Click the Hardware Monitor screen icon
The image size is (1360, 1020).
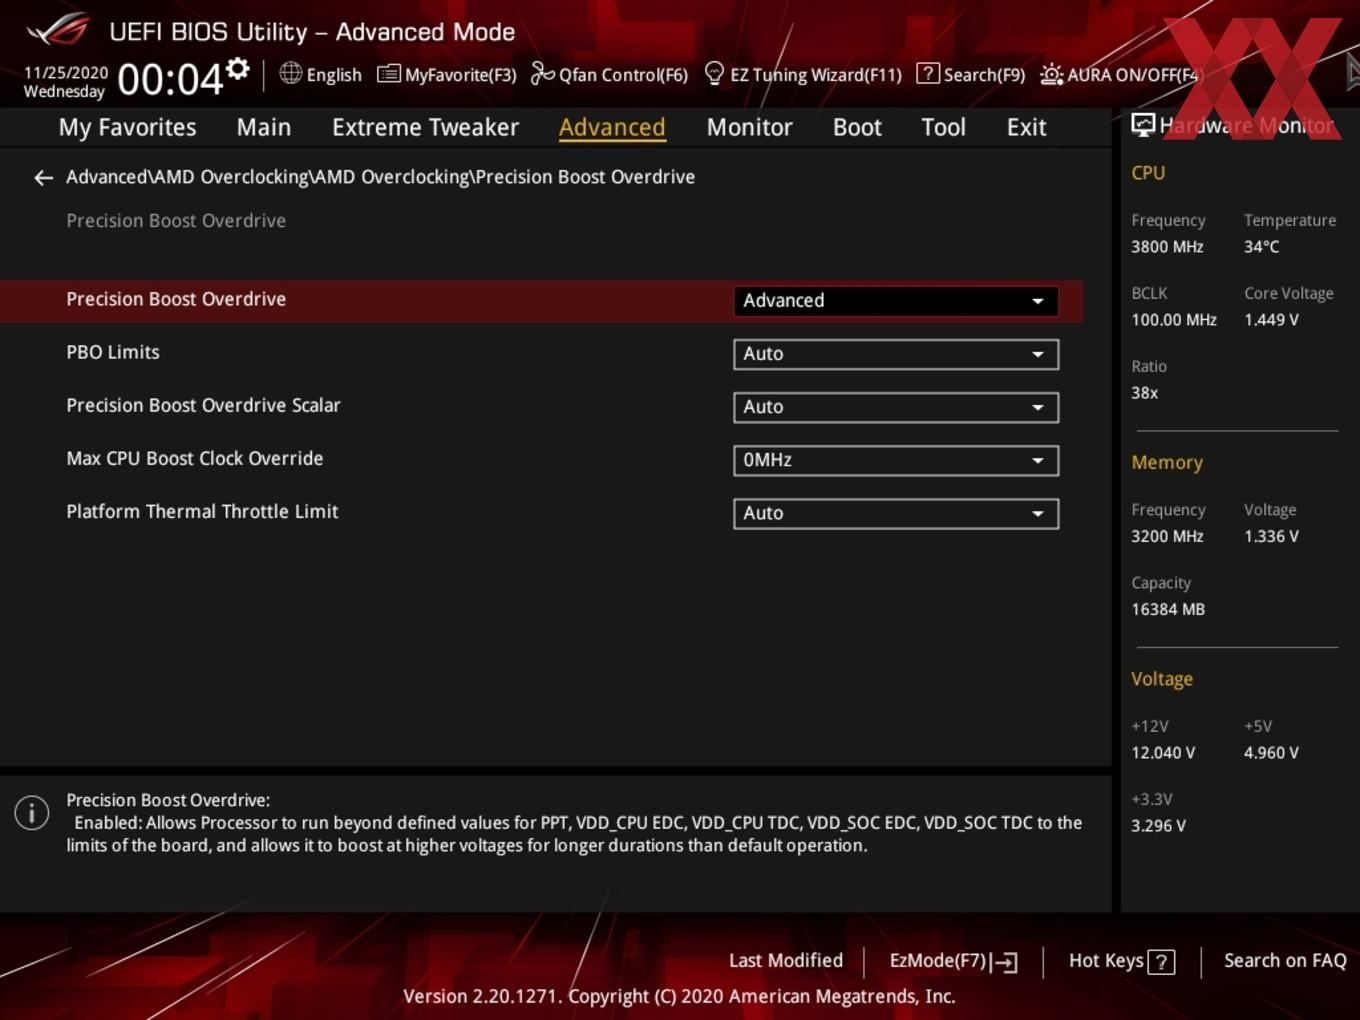(1143, 125)
